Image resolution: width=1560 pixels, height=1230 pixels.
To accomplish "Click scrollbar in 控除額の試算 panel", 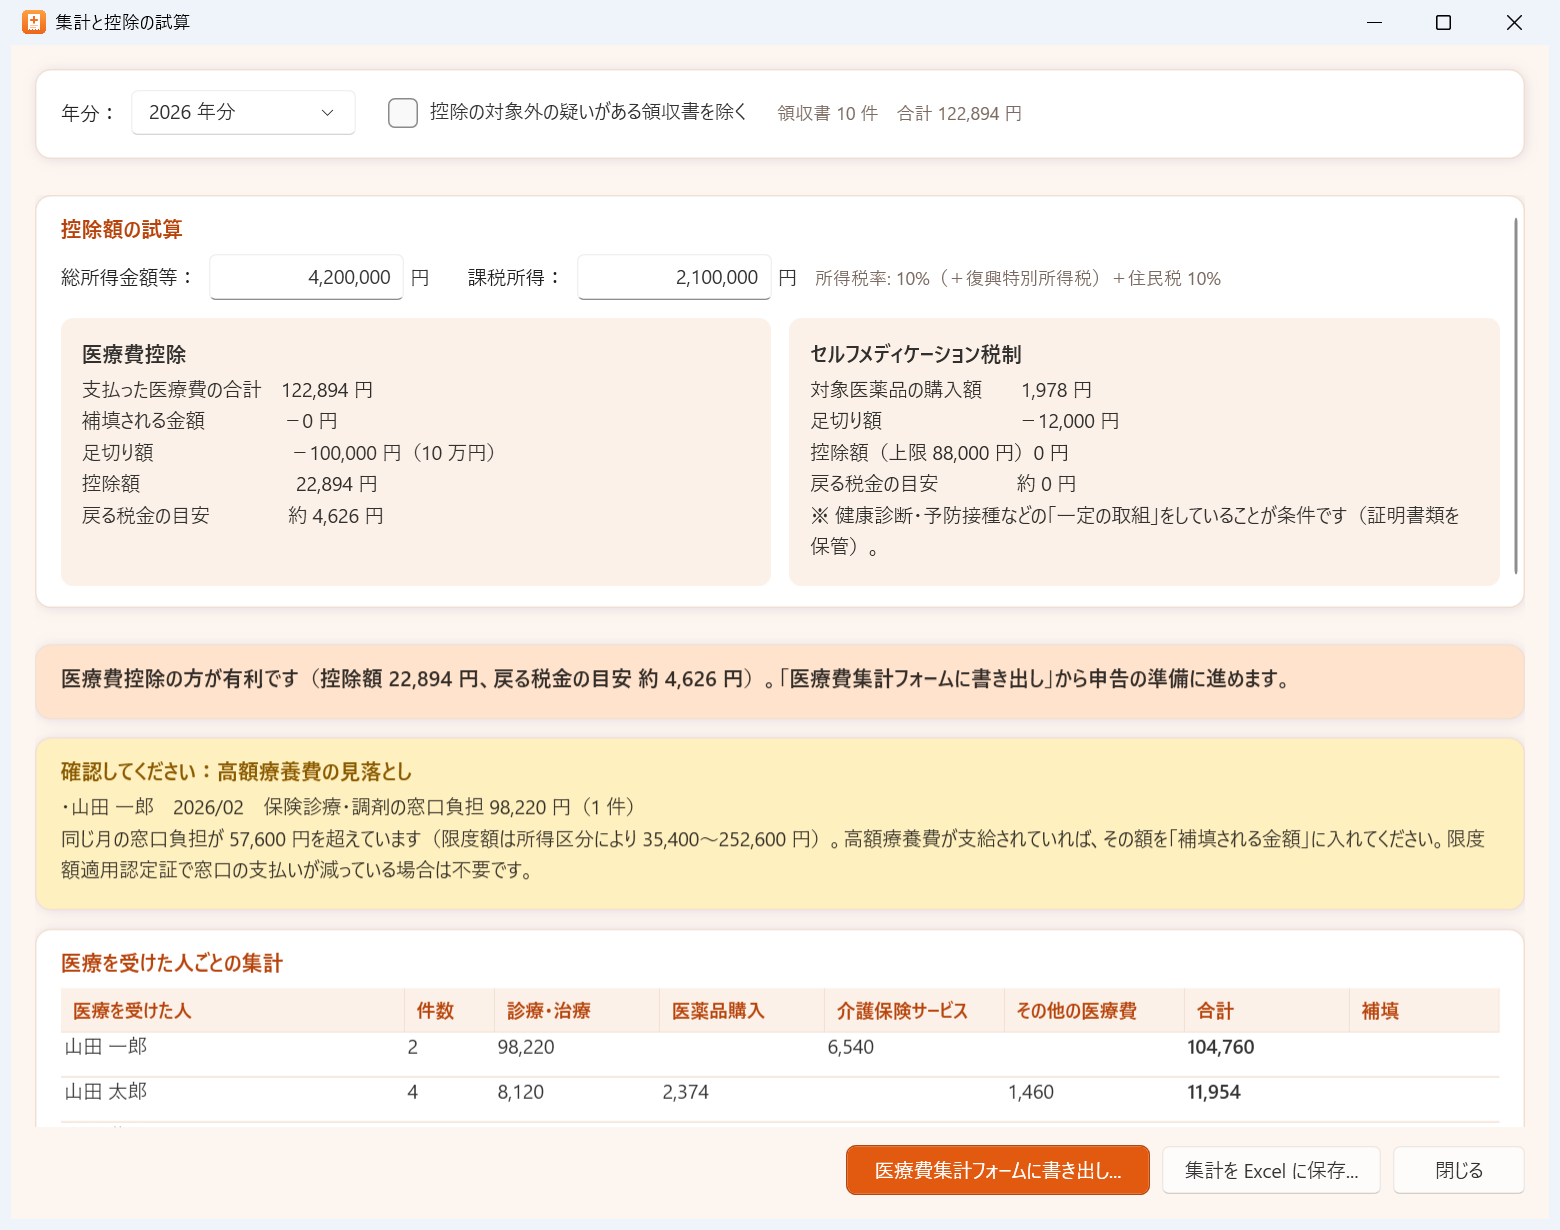I will pyautogui.click(x=1516, y=395).
